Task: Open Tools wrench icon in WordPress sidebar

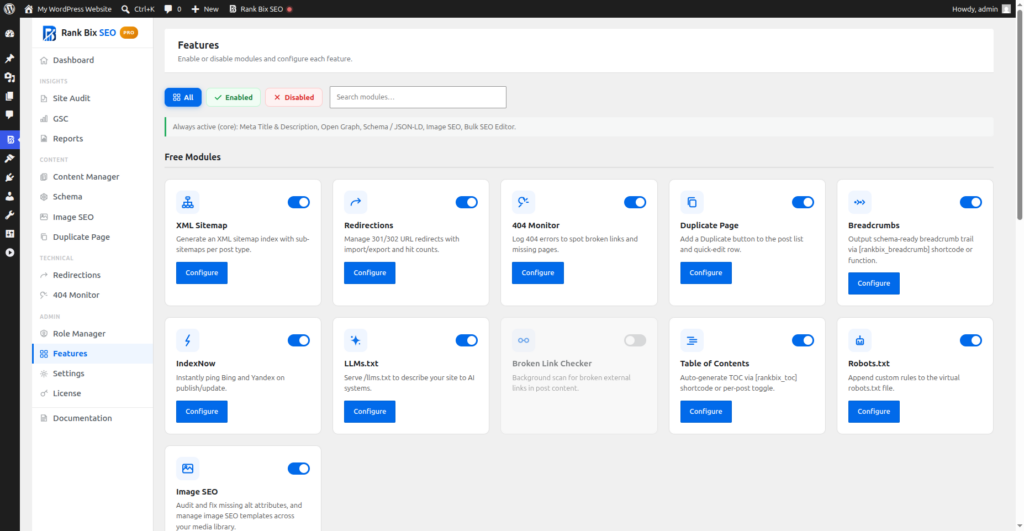Action: click(x=10, y=215)
